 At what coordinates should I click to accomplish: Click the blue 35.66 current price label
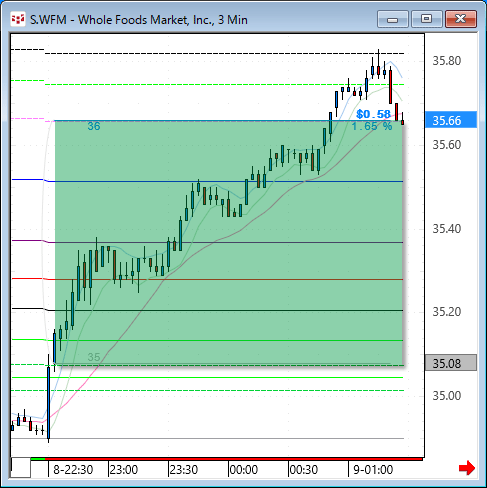pyautogui.click(x=451, y=120)
